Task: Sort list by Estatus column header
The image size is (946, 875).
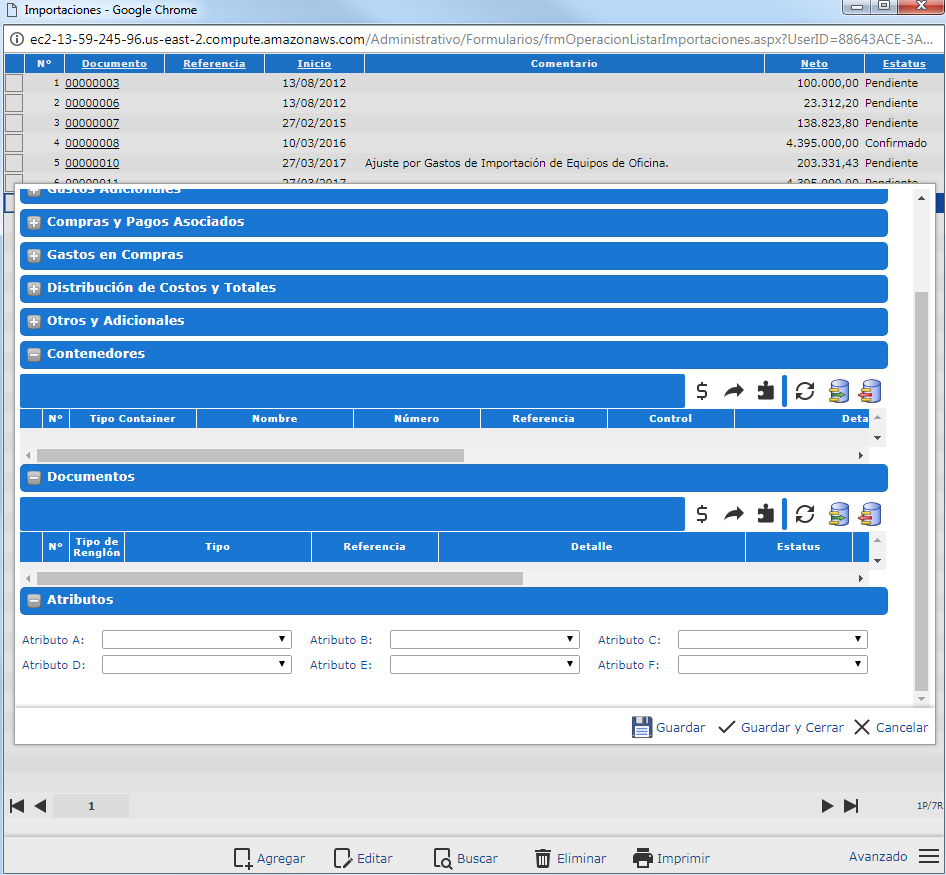Action: 904,63
